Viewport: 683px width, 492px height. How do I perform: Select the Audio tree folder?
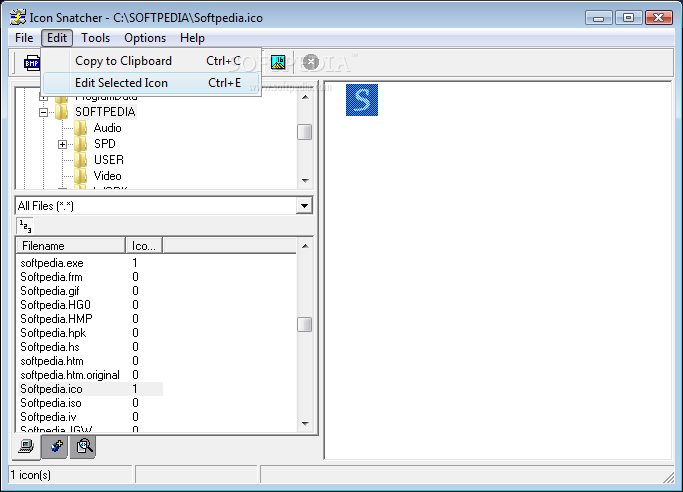108,128
